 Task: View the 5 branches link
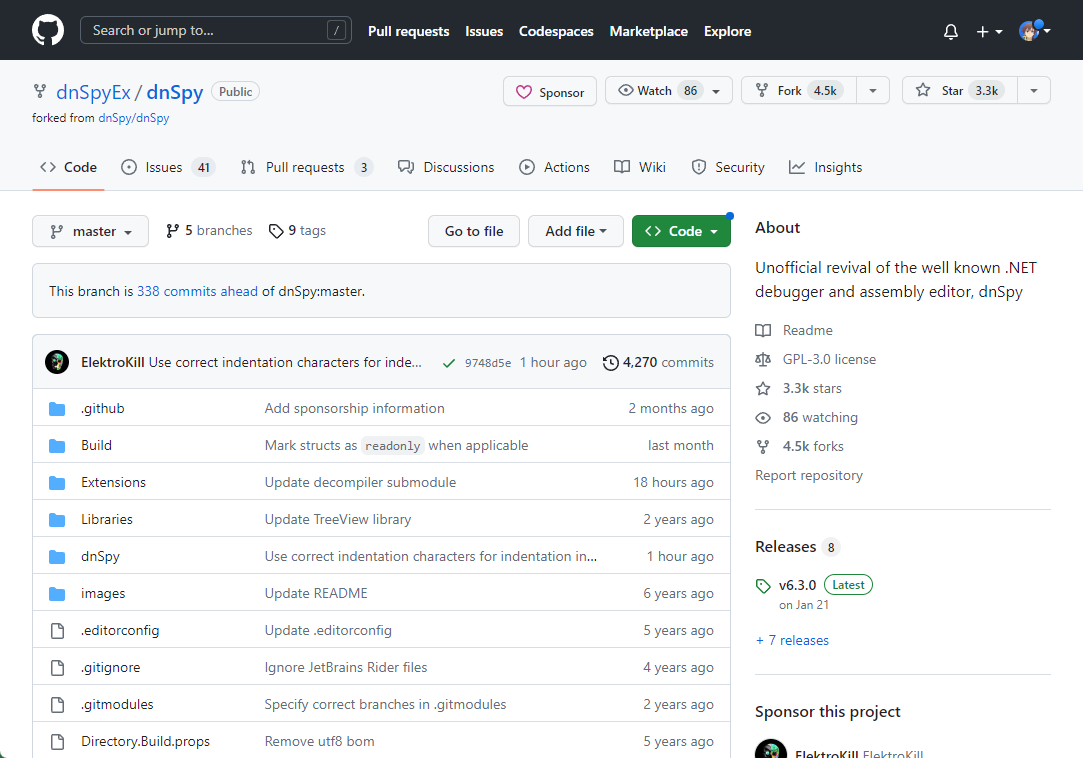[209, 231]
